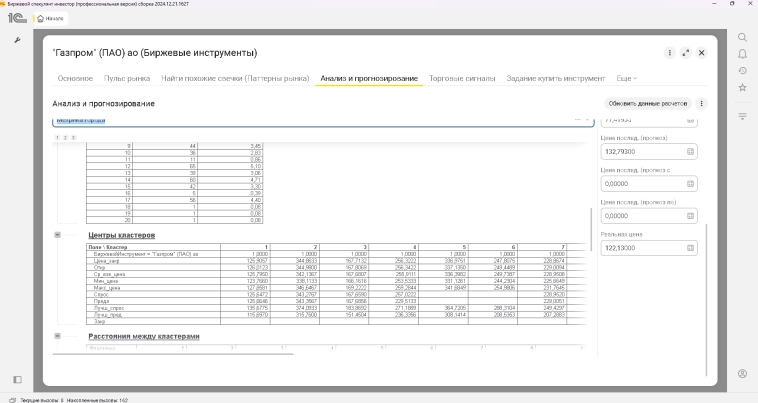Open calculator in 132,79300 price field
This screenshot has width=758, height=403.
pyautogui.click(x=690, y=152)
